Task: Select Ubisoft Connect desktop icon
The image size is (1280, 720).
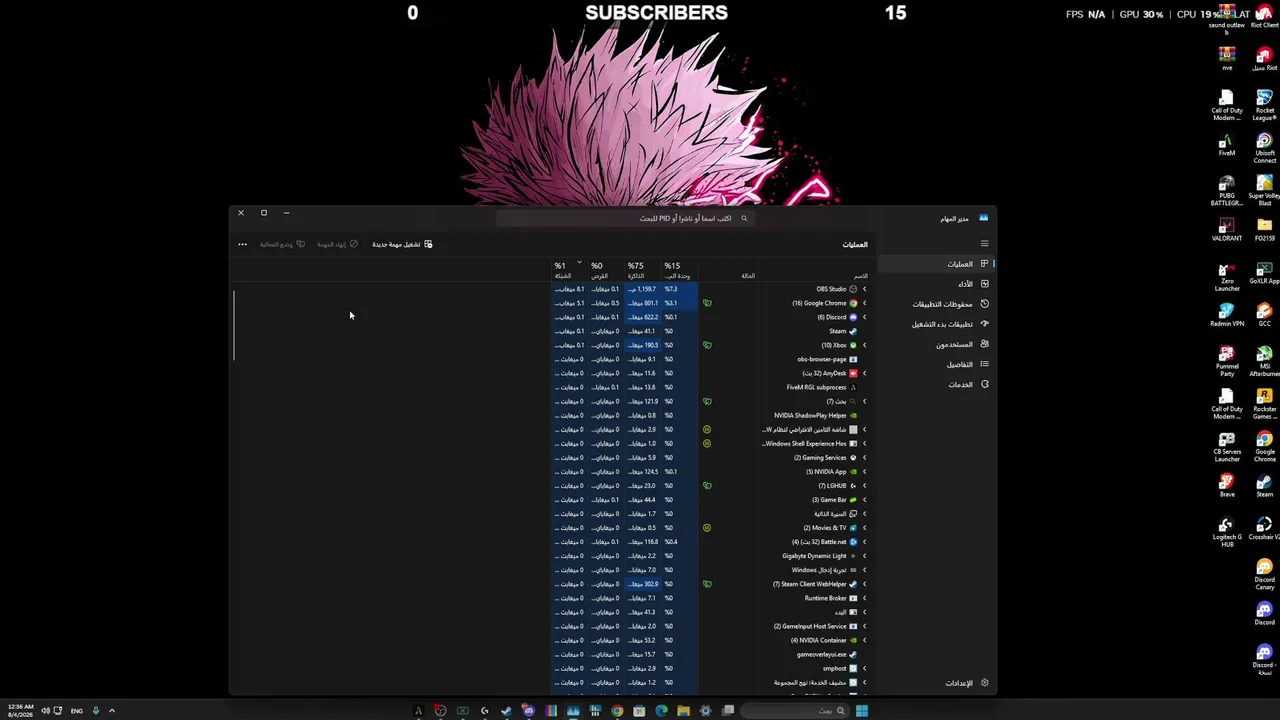Action: pos(1264,148)
